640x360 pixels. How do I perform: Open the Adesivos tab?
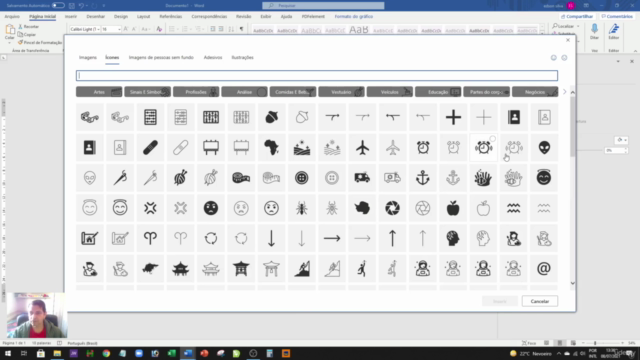tap(213, 58)
